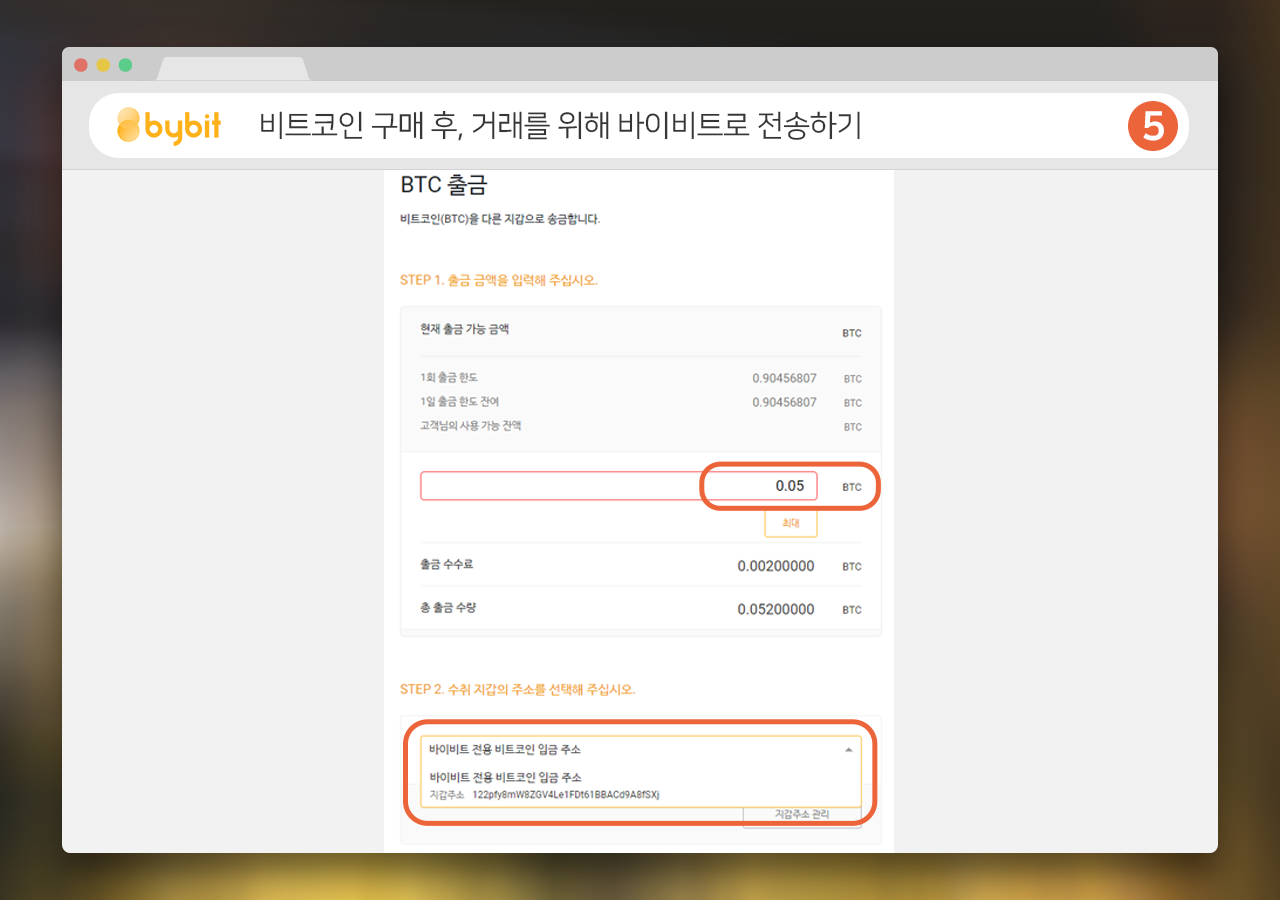
Task: Click the 1회 출금 한도 value 0.90456807
Action: coord(784,378)
